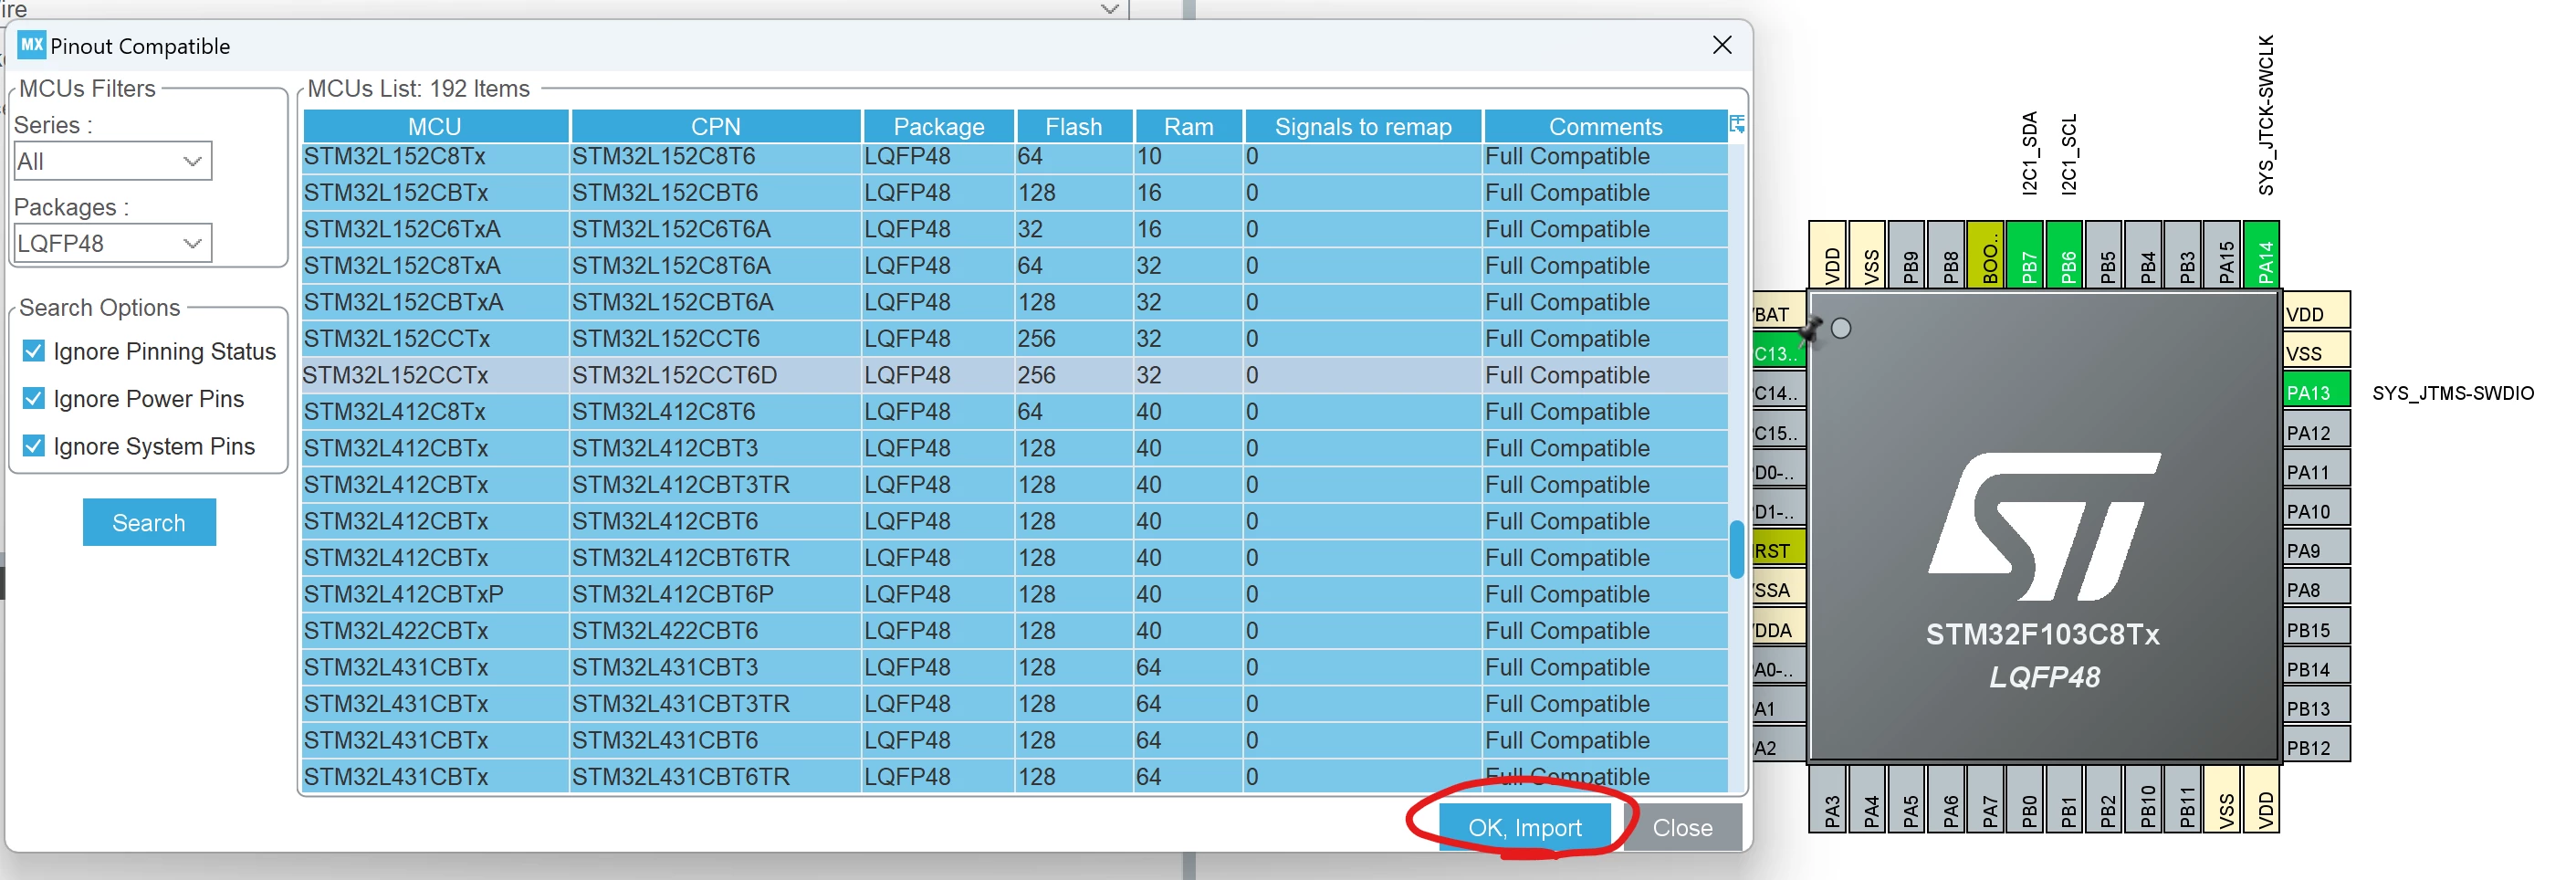The height and width of the screenshot is (880, 2576).
Task: Open the collapsed dropdown arrow above the dialog
Action: pyautogui.click(x=1109, y=9)
